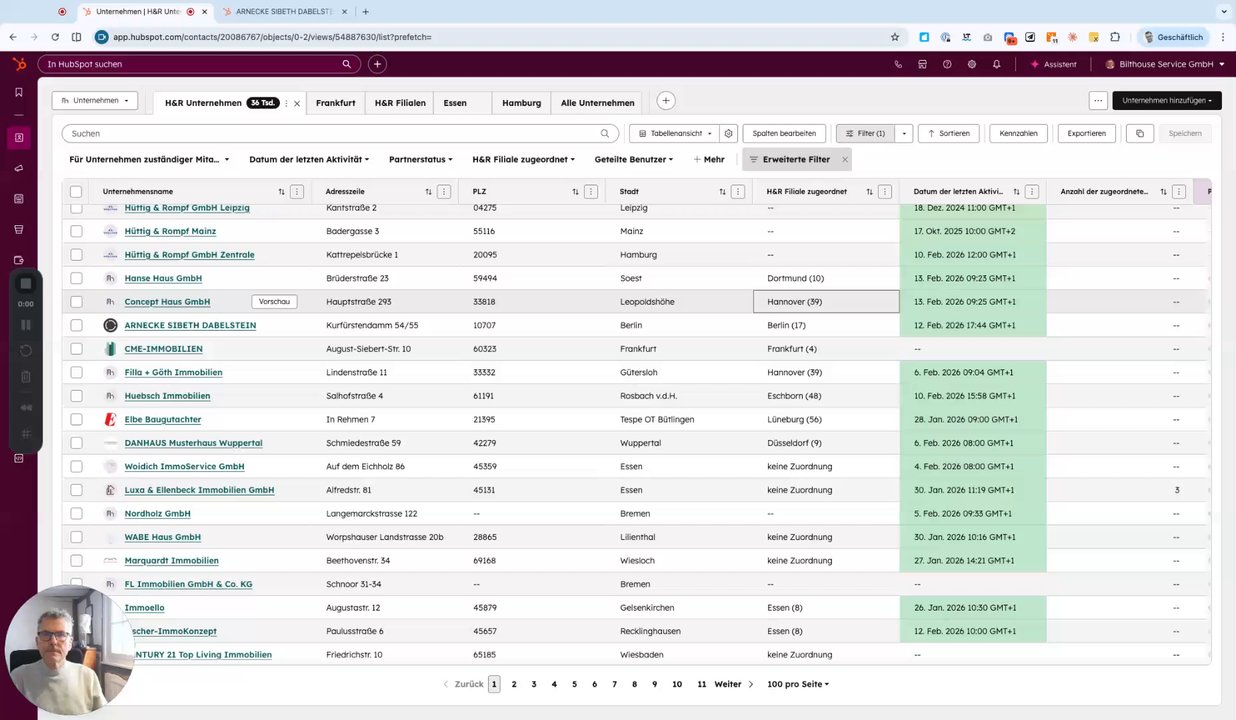Open the Hanse Haus GmbH company link

tap(163, 278)
